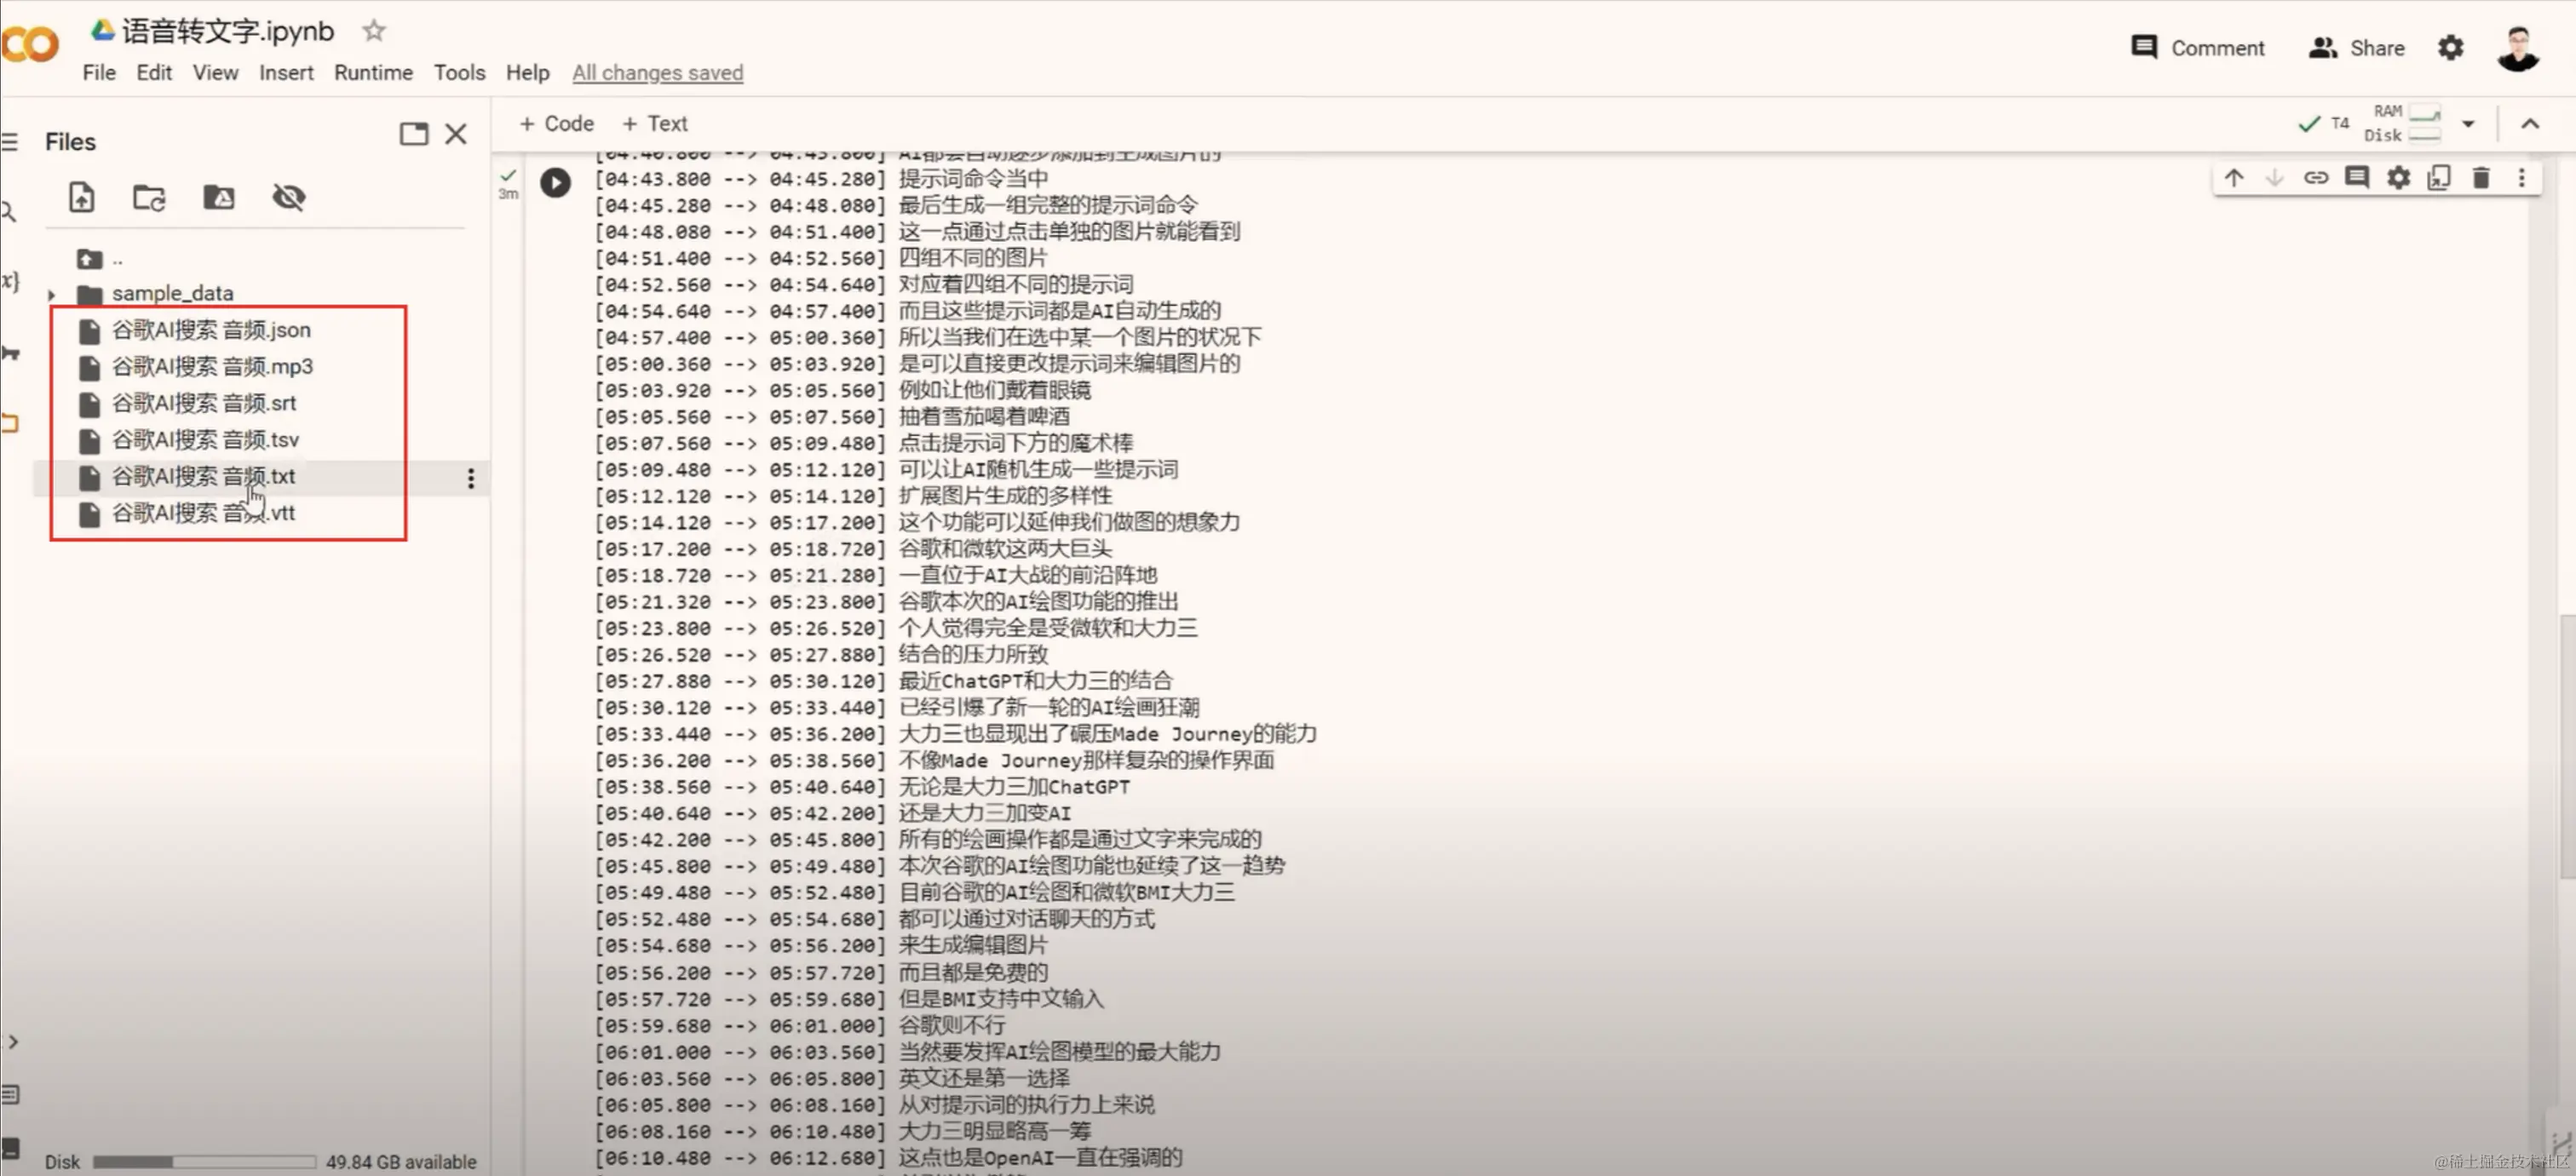Screen dimensions: 2576x1176
Task: Open the Tools menu
Action: click(459, 72)
